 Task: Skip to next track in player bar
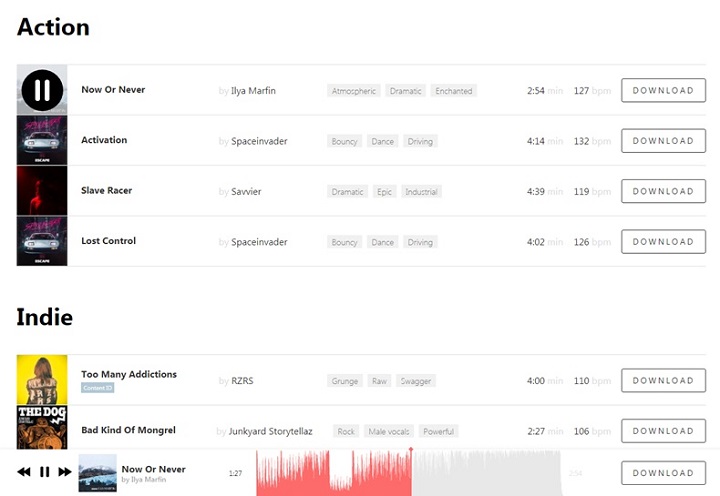pos(65,472)
